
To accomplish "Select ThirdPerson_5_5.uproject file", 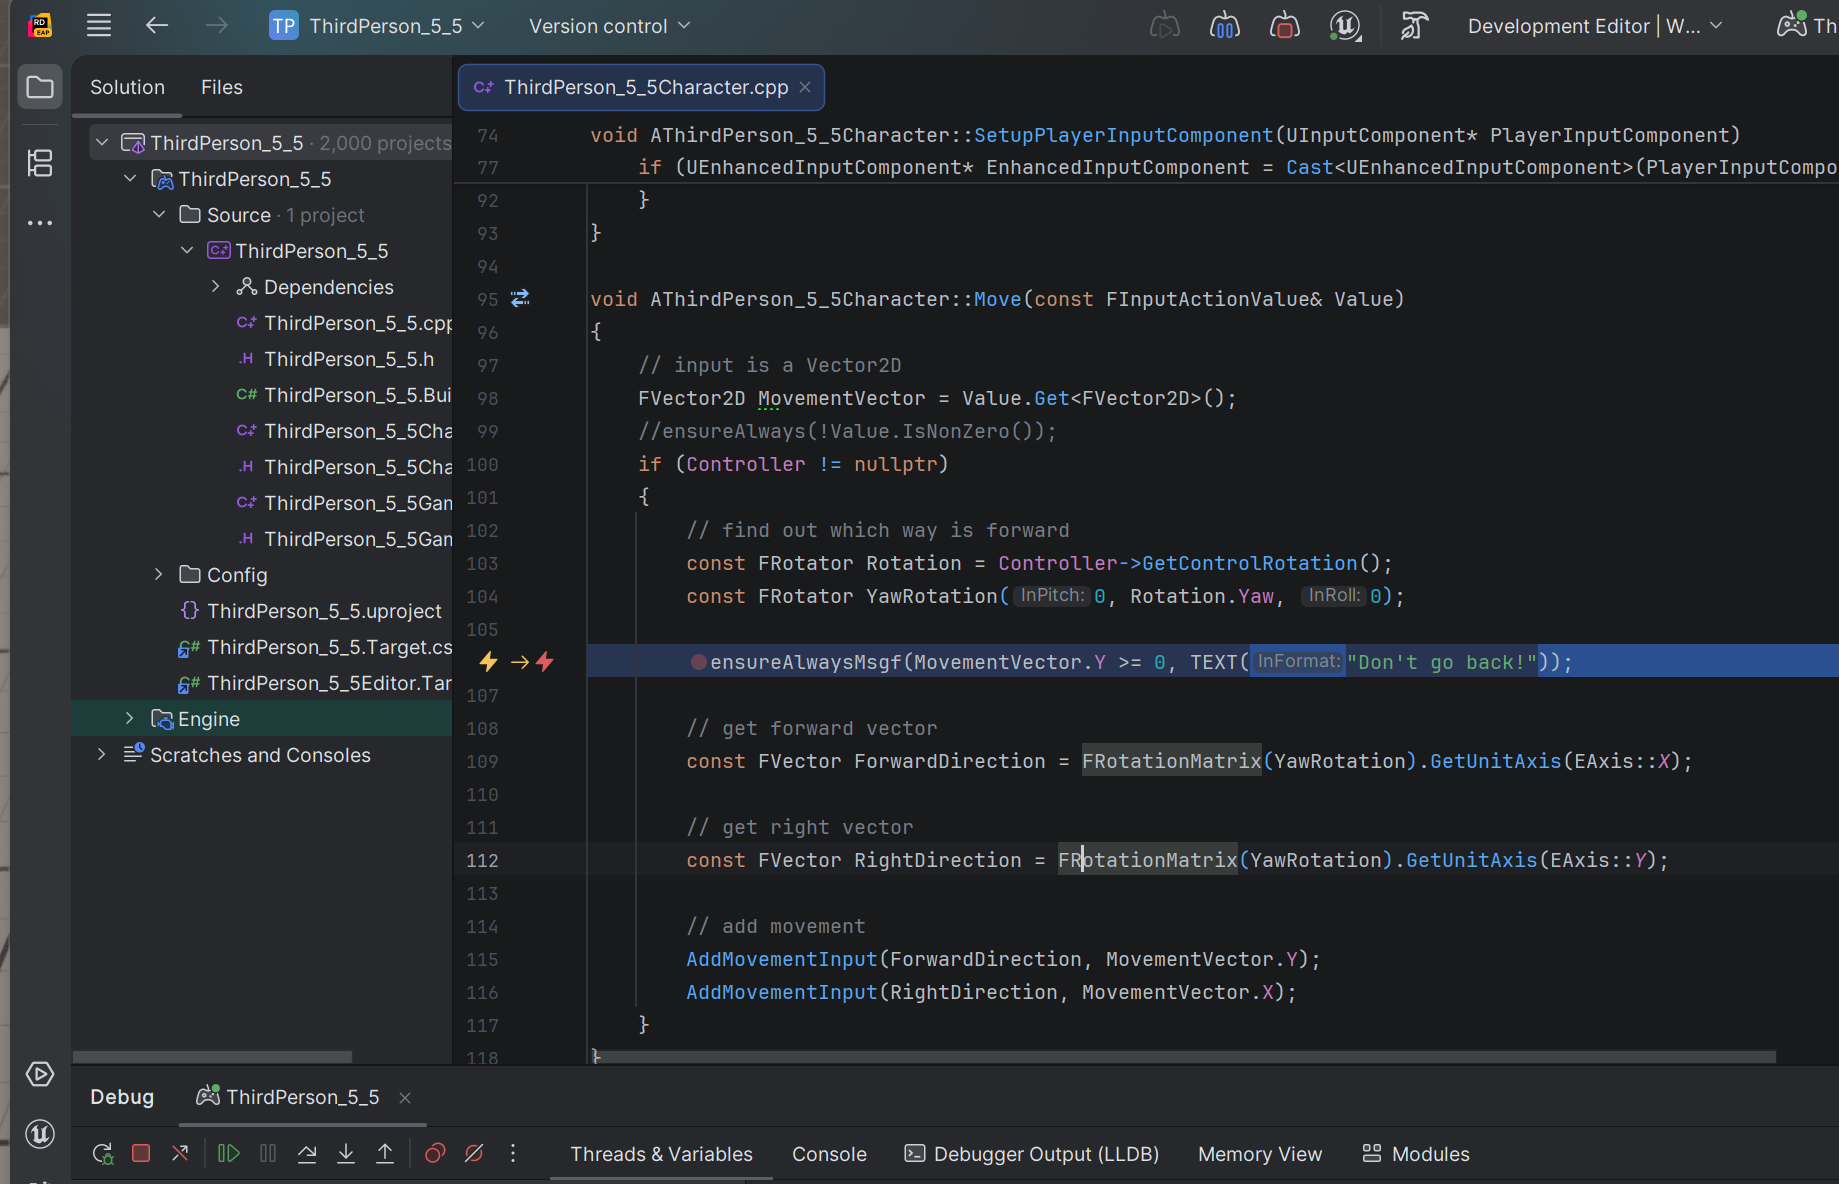I will click(324, 611).
